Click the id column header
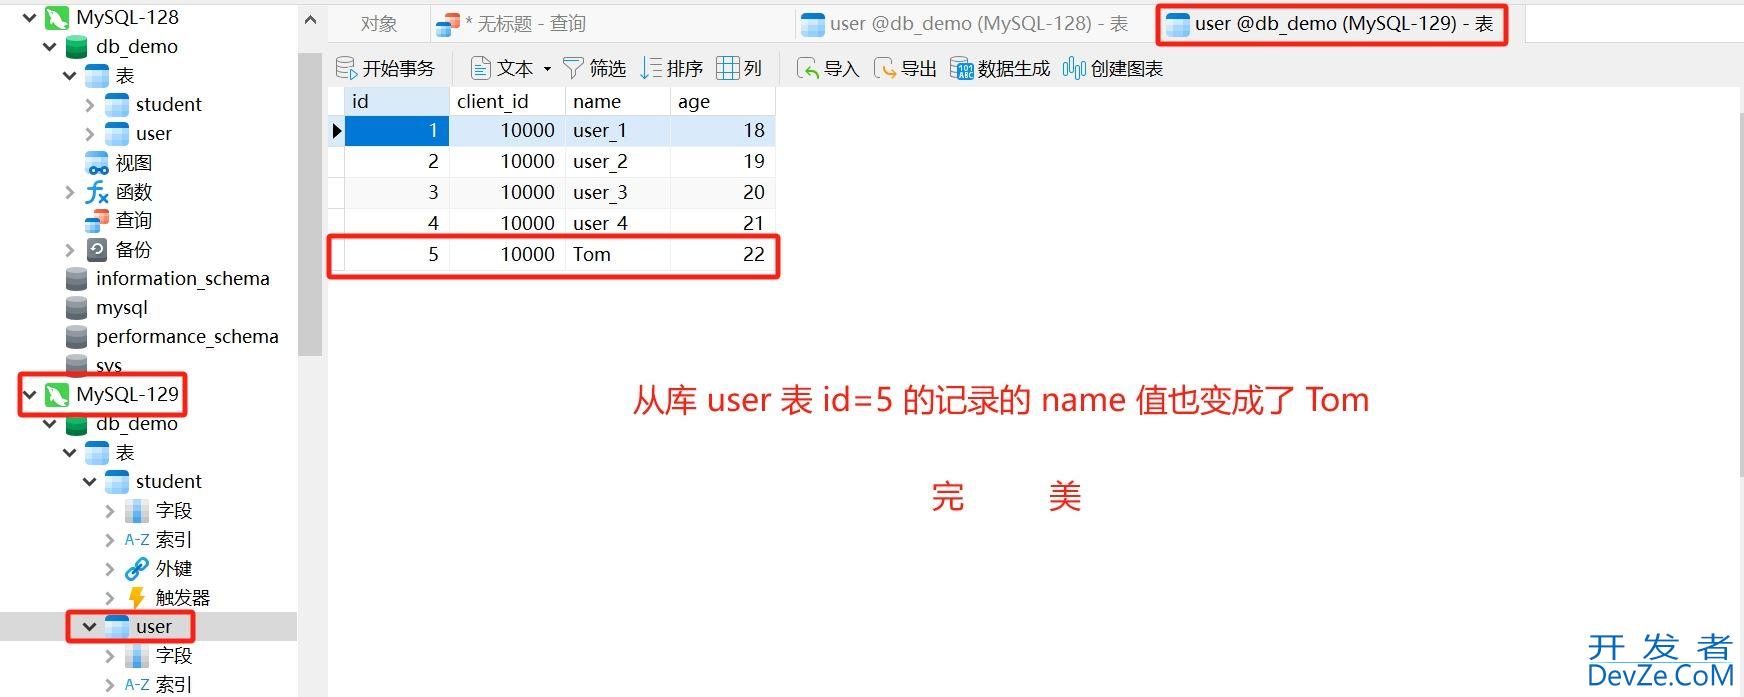The width and height of the screenshot is (1744, 697). tap(397, 101)
